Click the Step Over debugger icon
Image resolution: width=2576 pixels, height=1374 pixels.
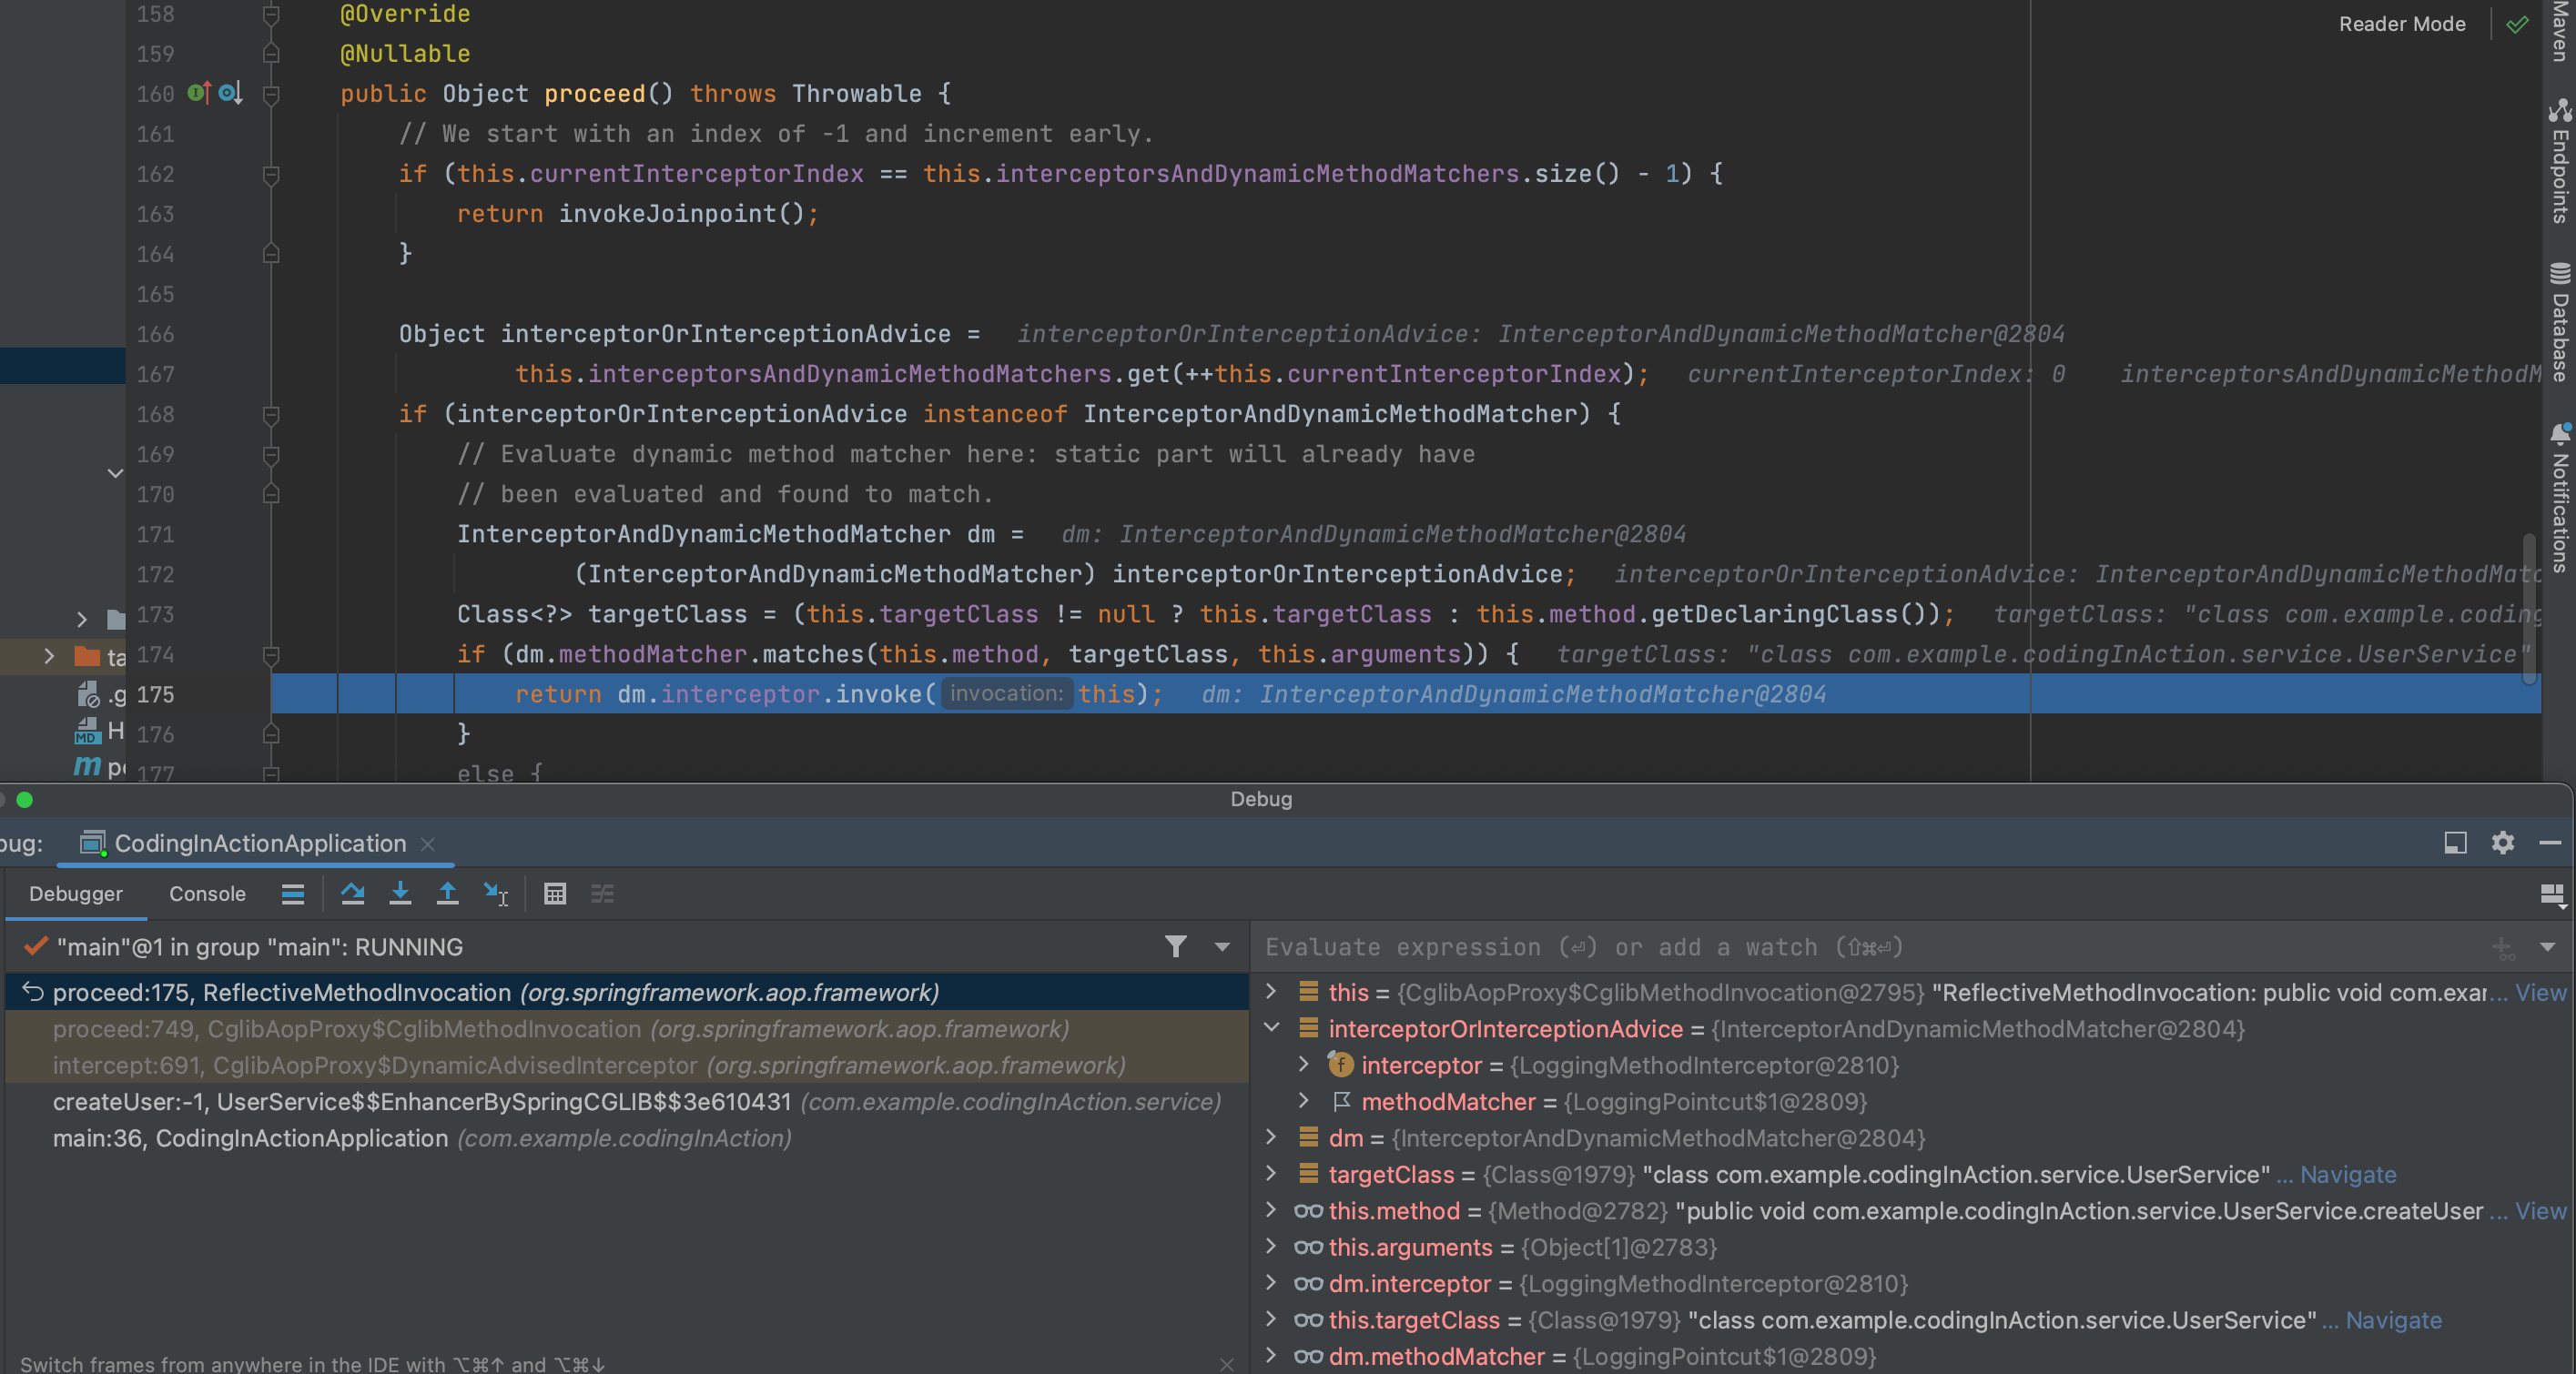point(352,893)
